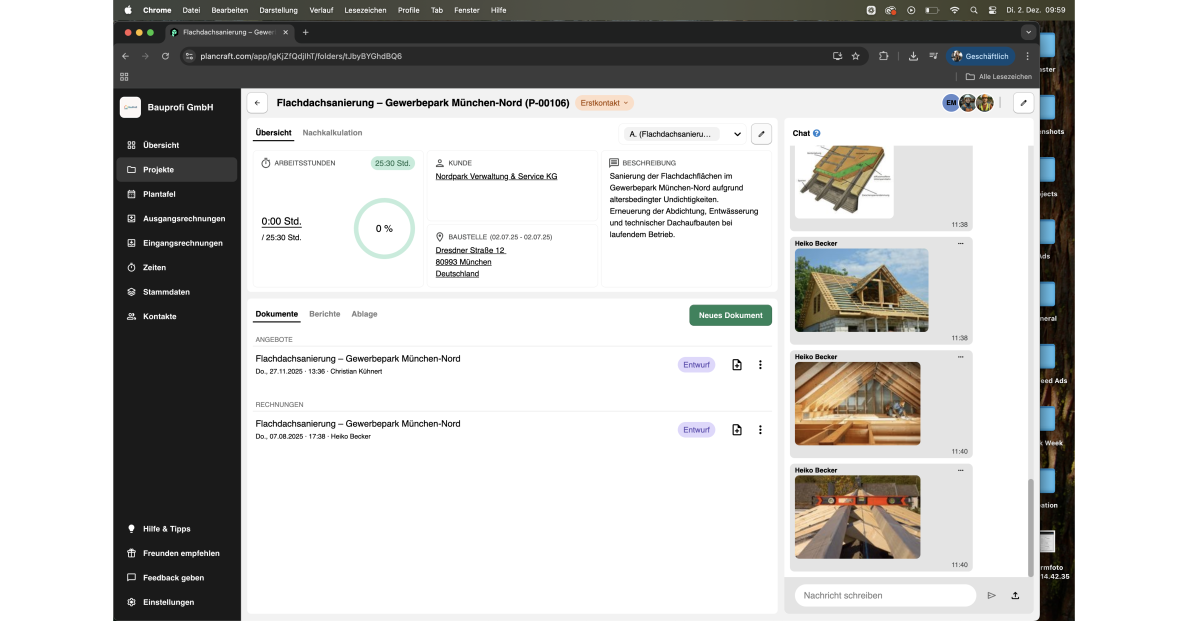Click the blue help icon next to Chat
This screenshot has width=1188, height=621.
coord(817,133)
